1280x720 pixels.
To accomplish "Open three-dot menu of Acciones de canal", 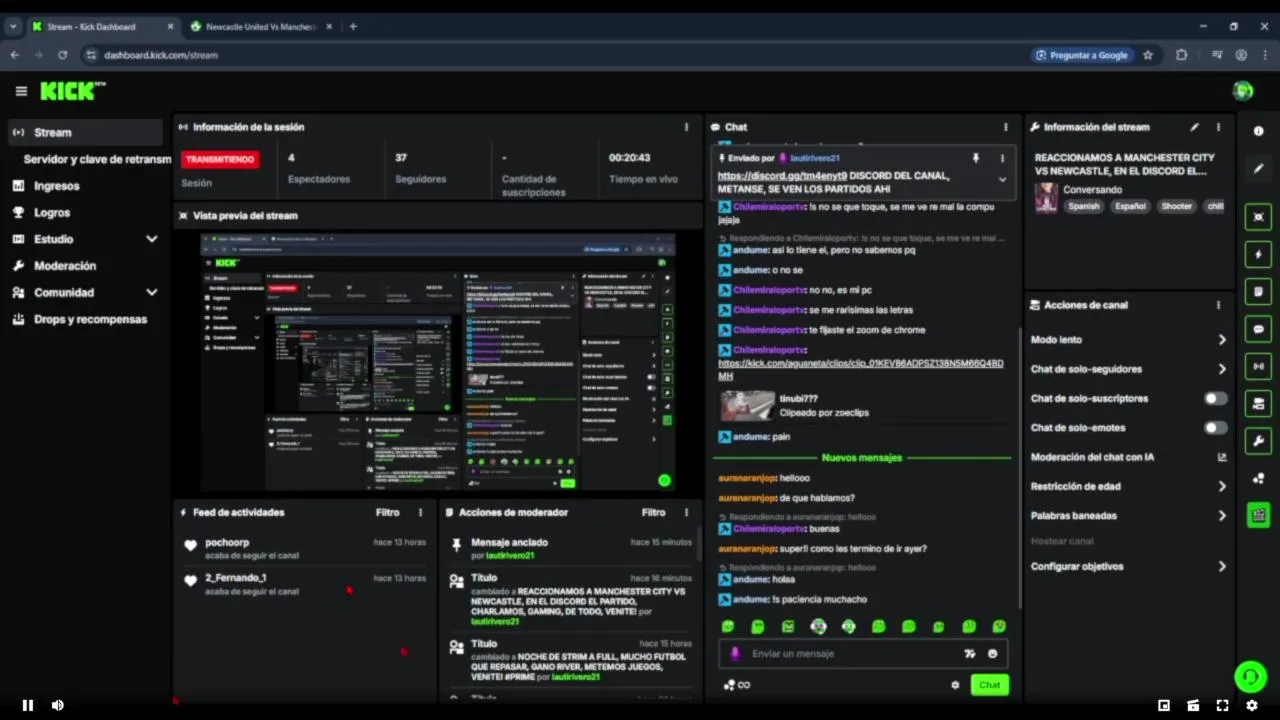I will [1218, 305].
